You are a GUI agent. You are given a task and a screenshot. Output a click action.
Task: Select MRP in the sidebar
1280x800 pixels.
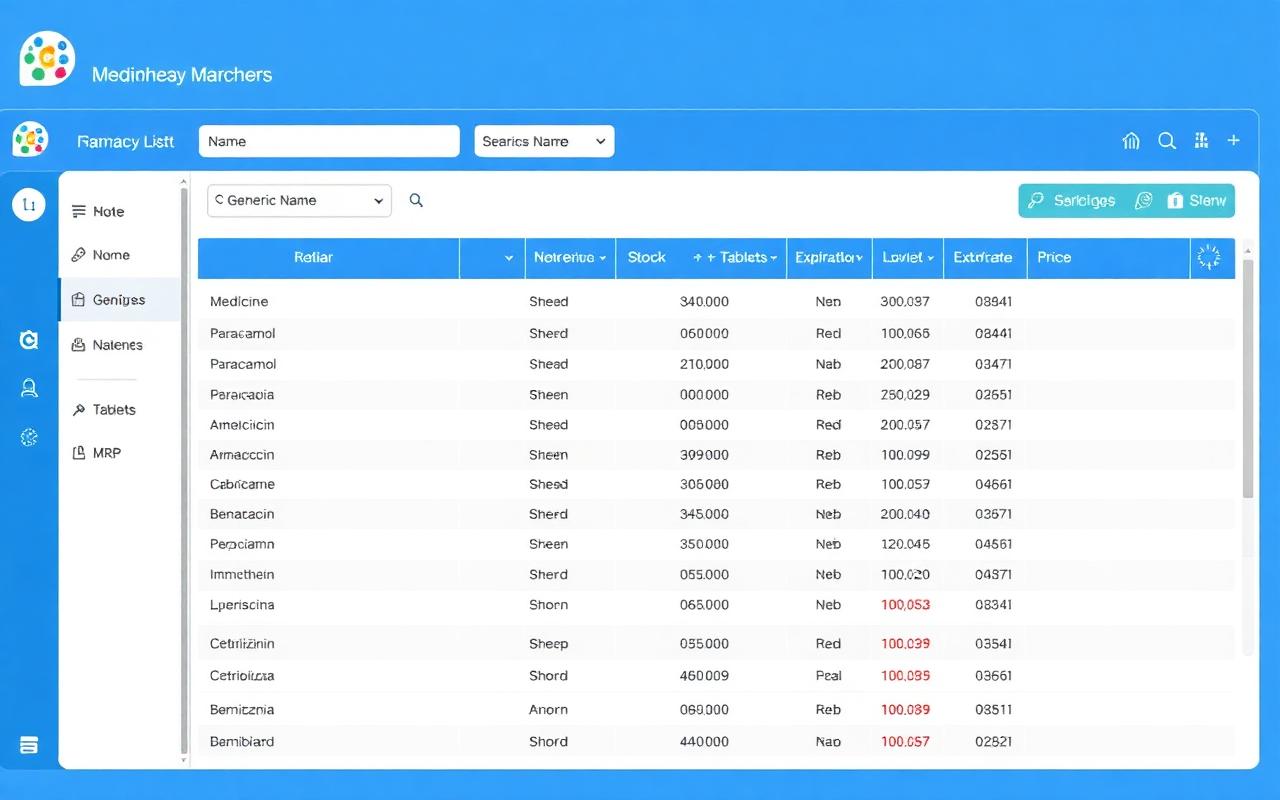[x=106, y=453]
